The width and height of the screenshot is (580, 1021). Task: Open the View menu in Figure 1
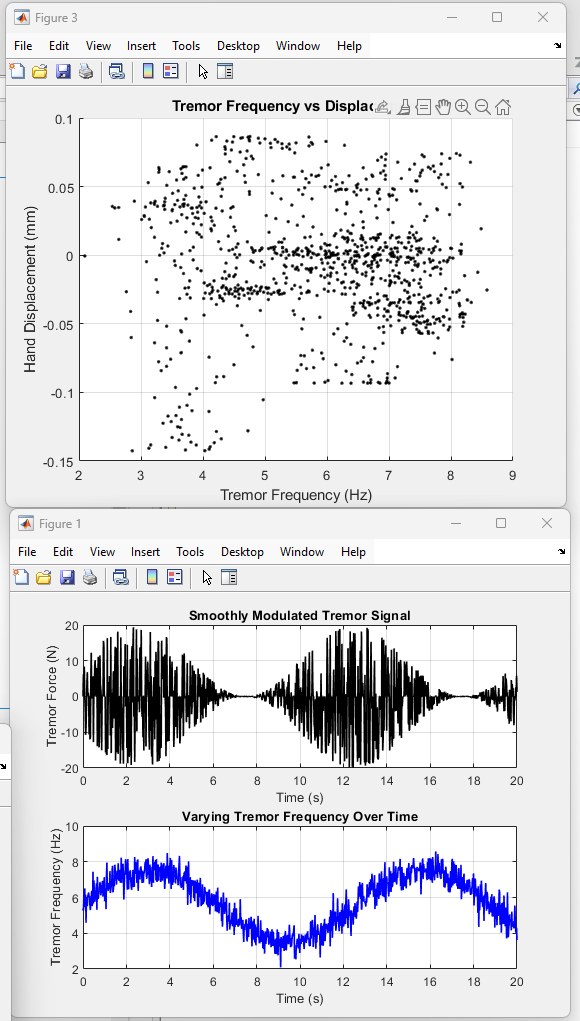pyautogui.click(x=102, y=552)
